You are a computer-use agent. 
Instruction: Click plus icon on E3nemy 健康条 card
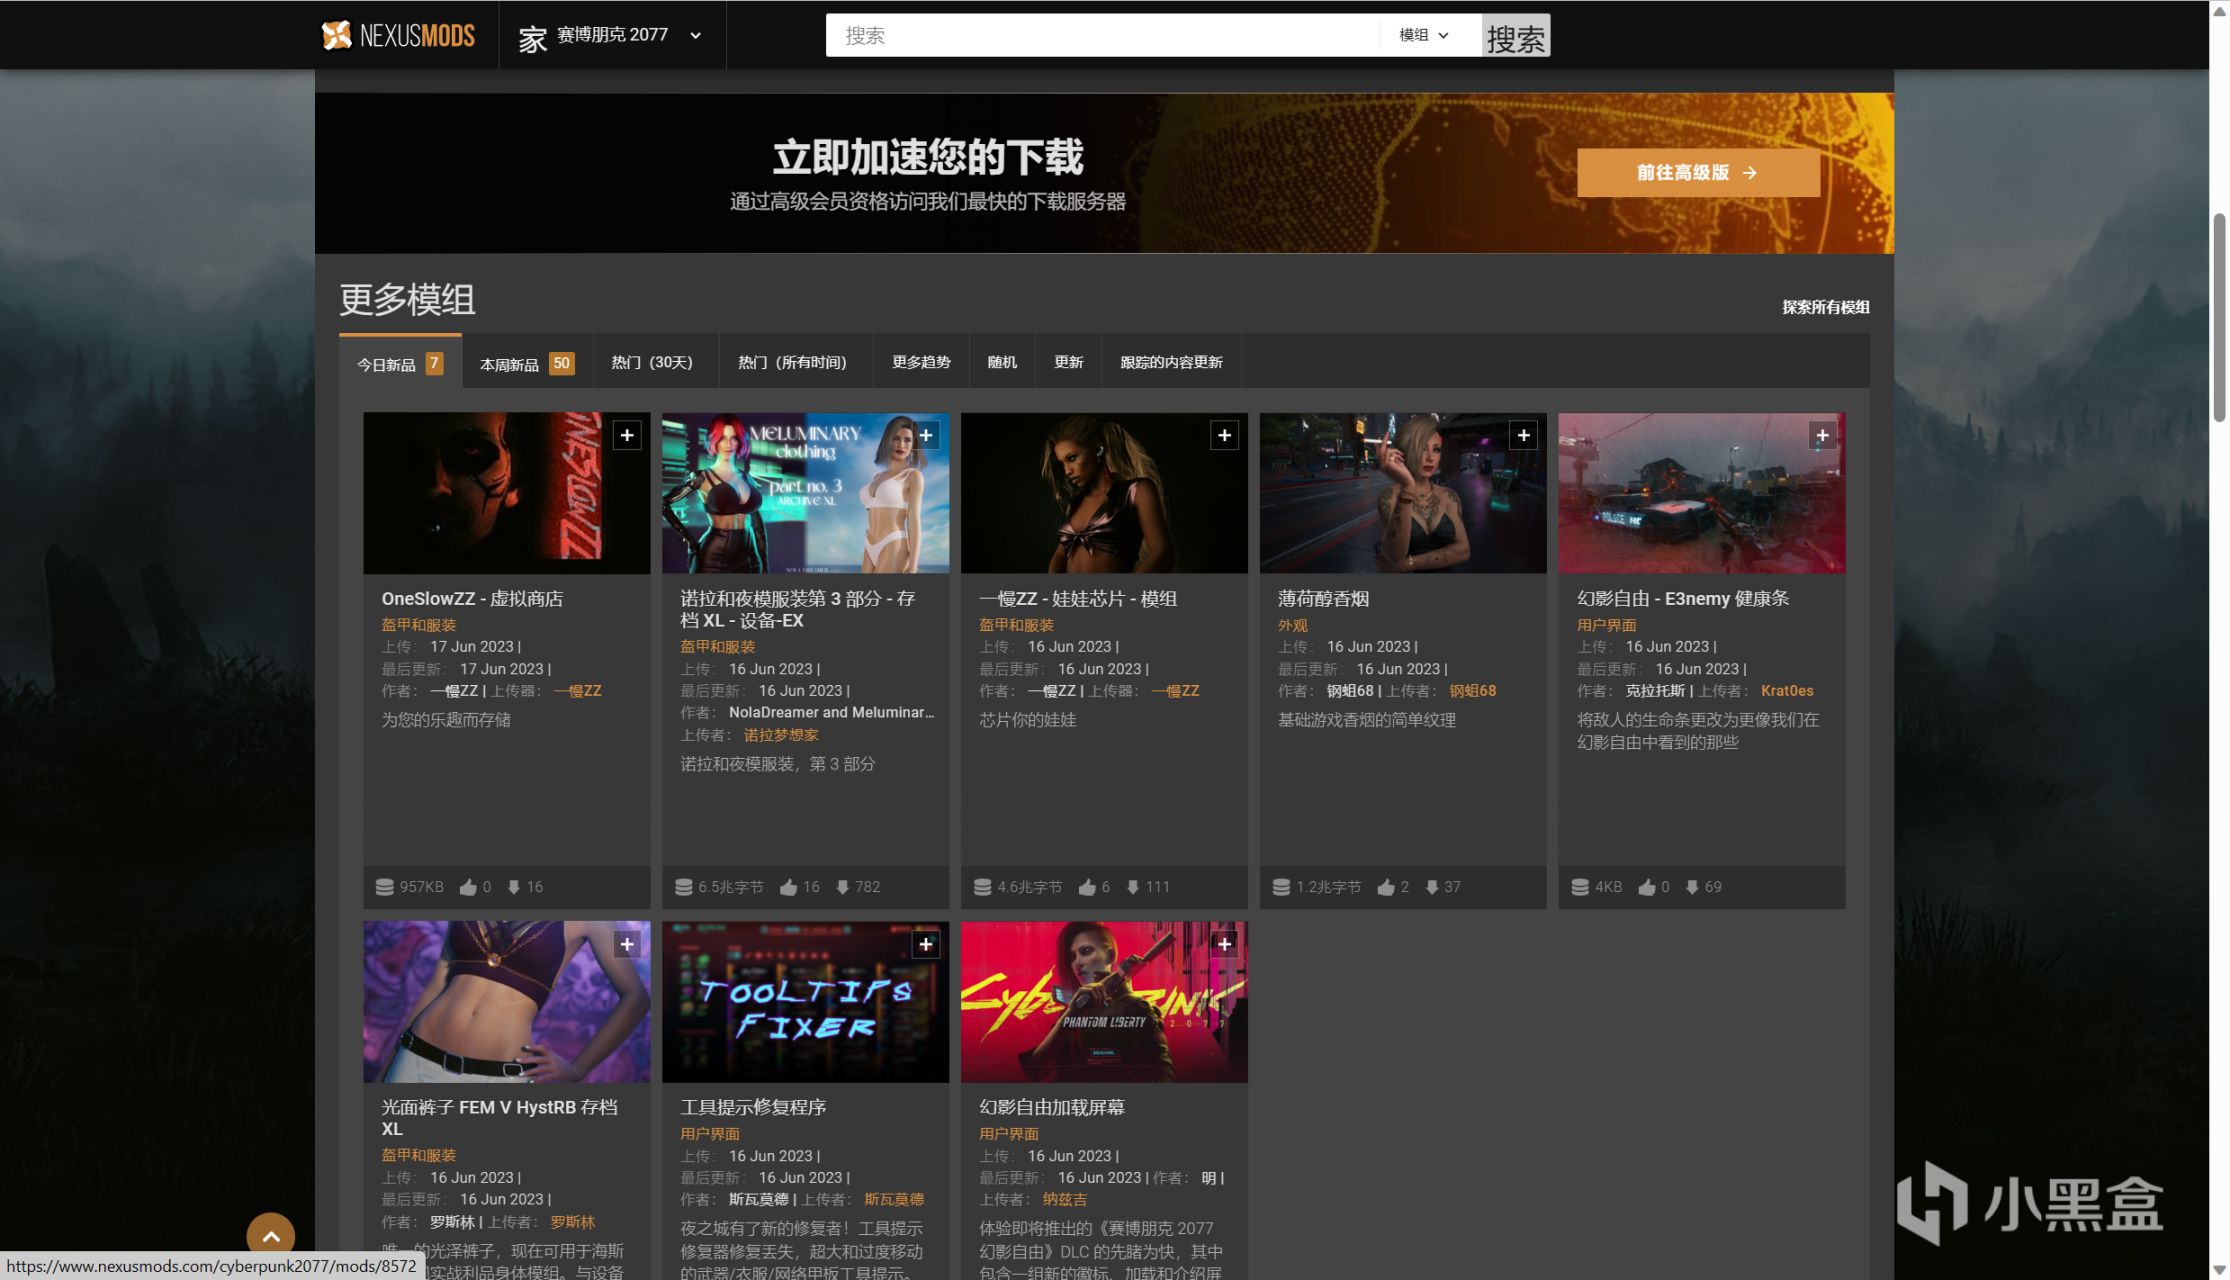[x=1822, y=435]
